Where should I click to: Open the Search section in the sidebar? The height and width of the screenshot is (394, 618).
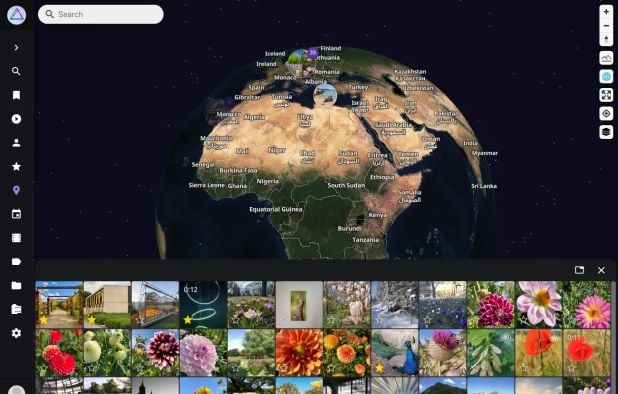pos(16,71)
